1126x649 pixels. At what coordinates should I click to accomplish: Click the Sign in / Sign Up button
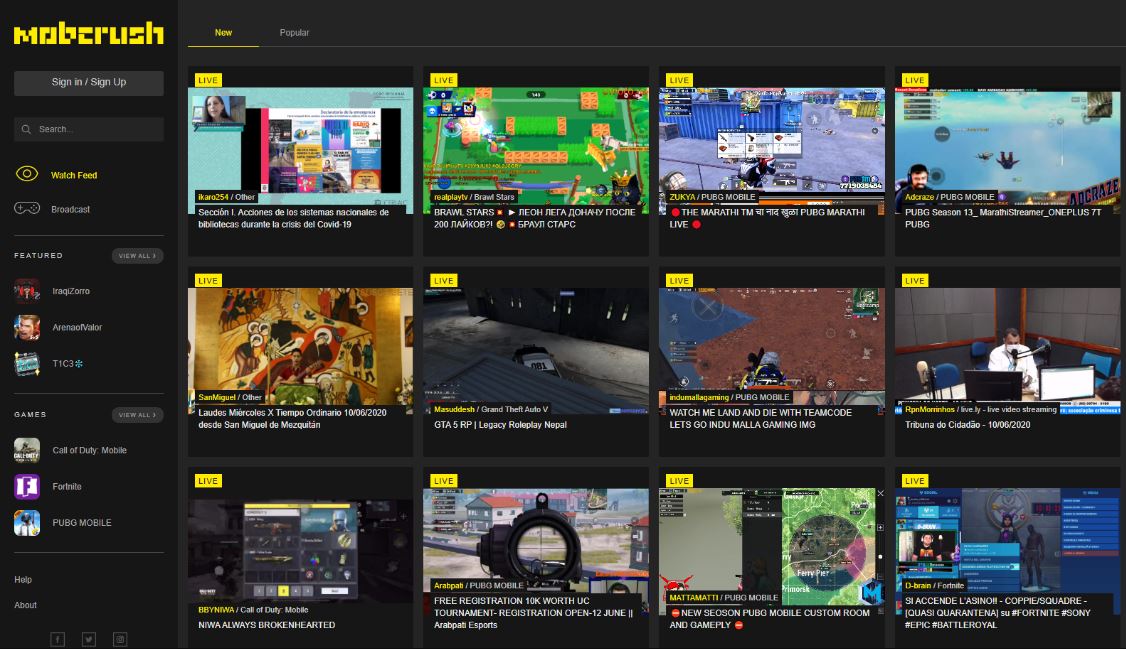[x=89, y=83]
